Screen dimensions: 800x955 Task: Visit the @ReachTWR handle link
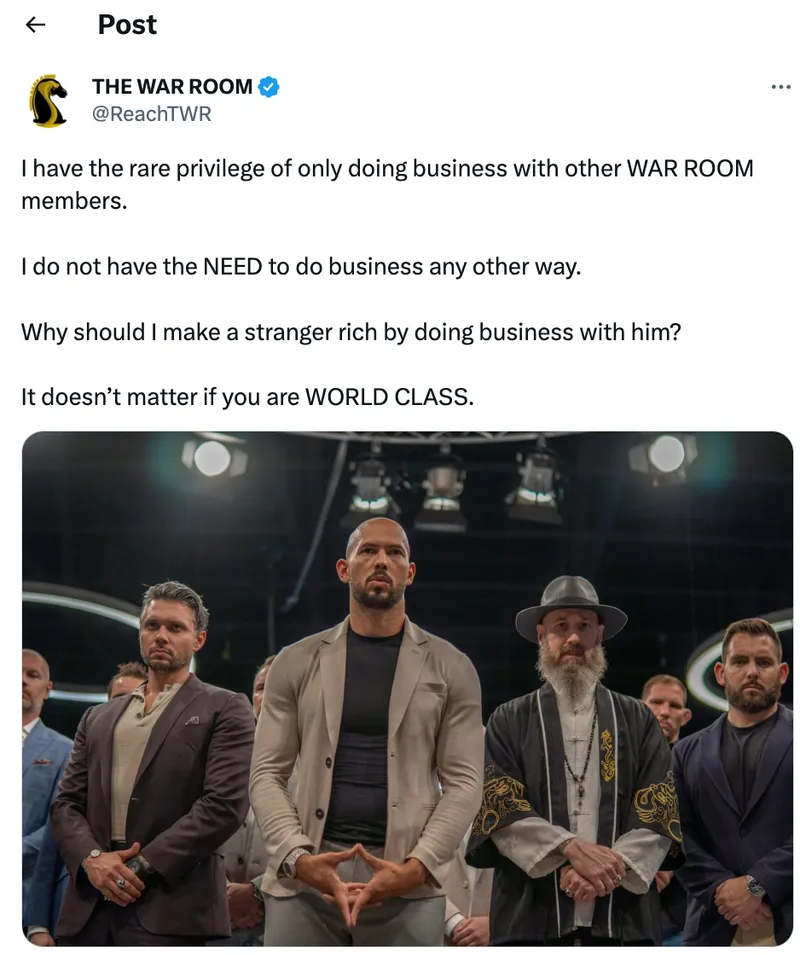coord(152,114)
